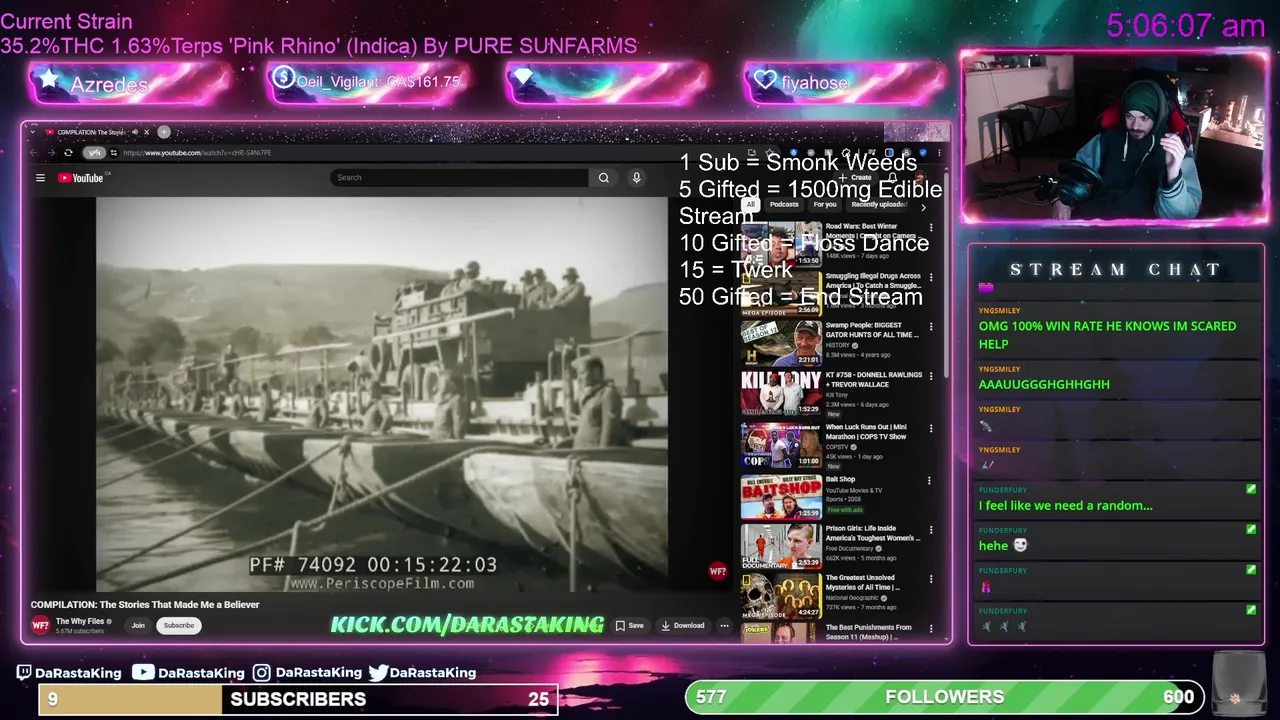Open more actions ellipsis under the video
Viewport: 1280px width, 720px height.
(x=724, y=626)
